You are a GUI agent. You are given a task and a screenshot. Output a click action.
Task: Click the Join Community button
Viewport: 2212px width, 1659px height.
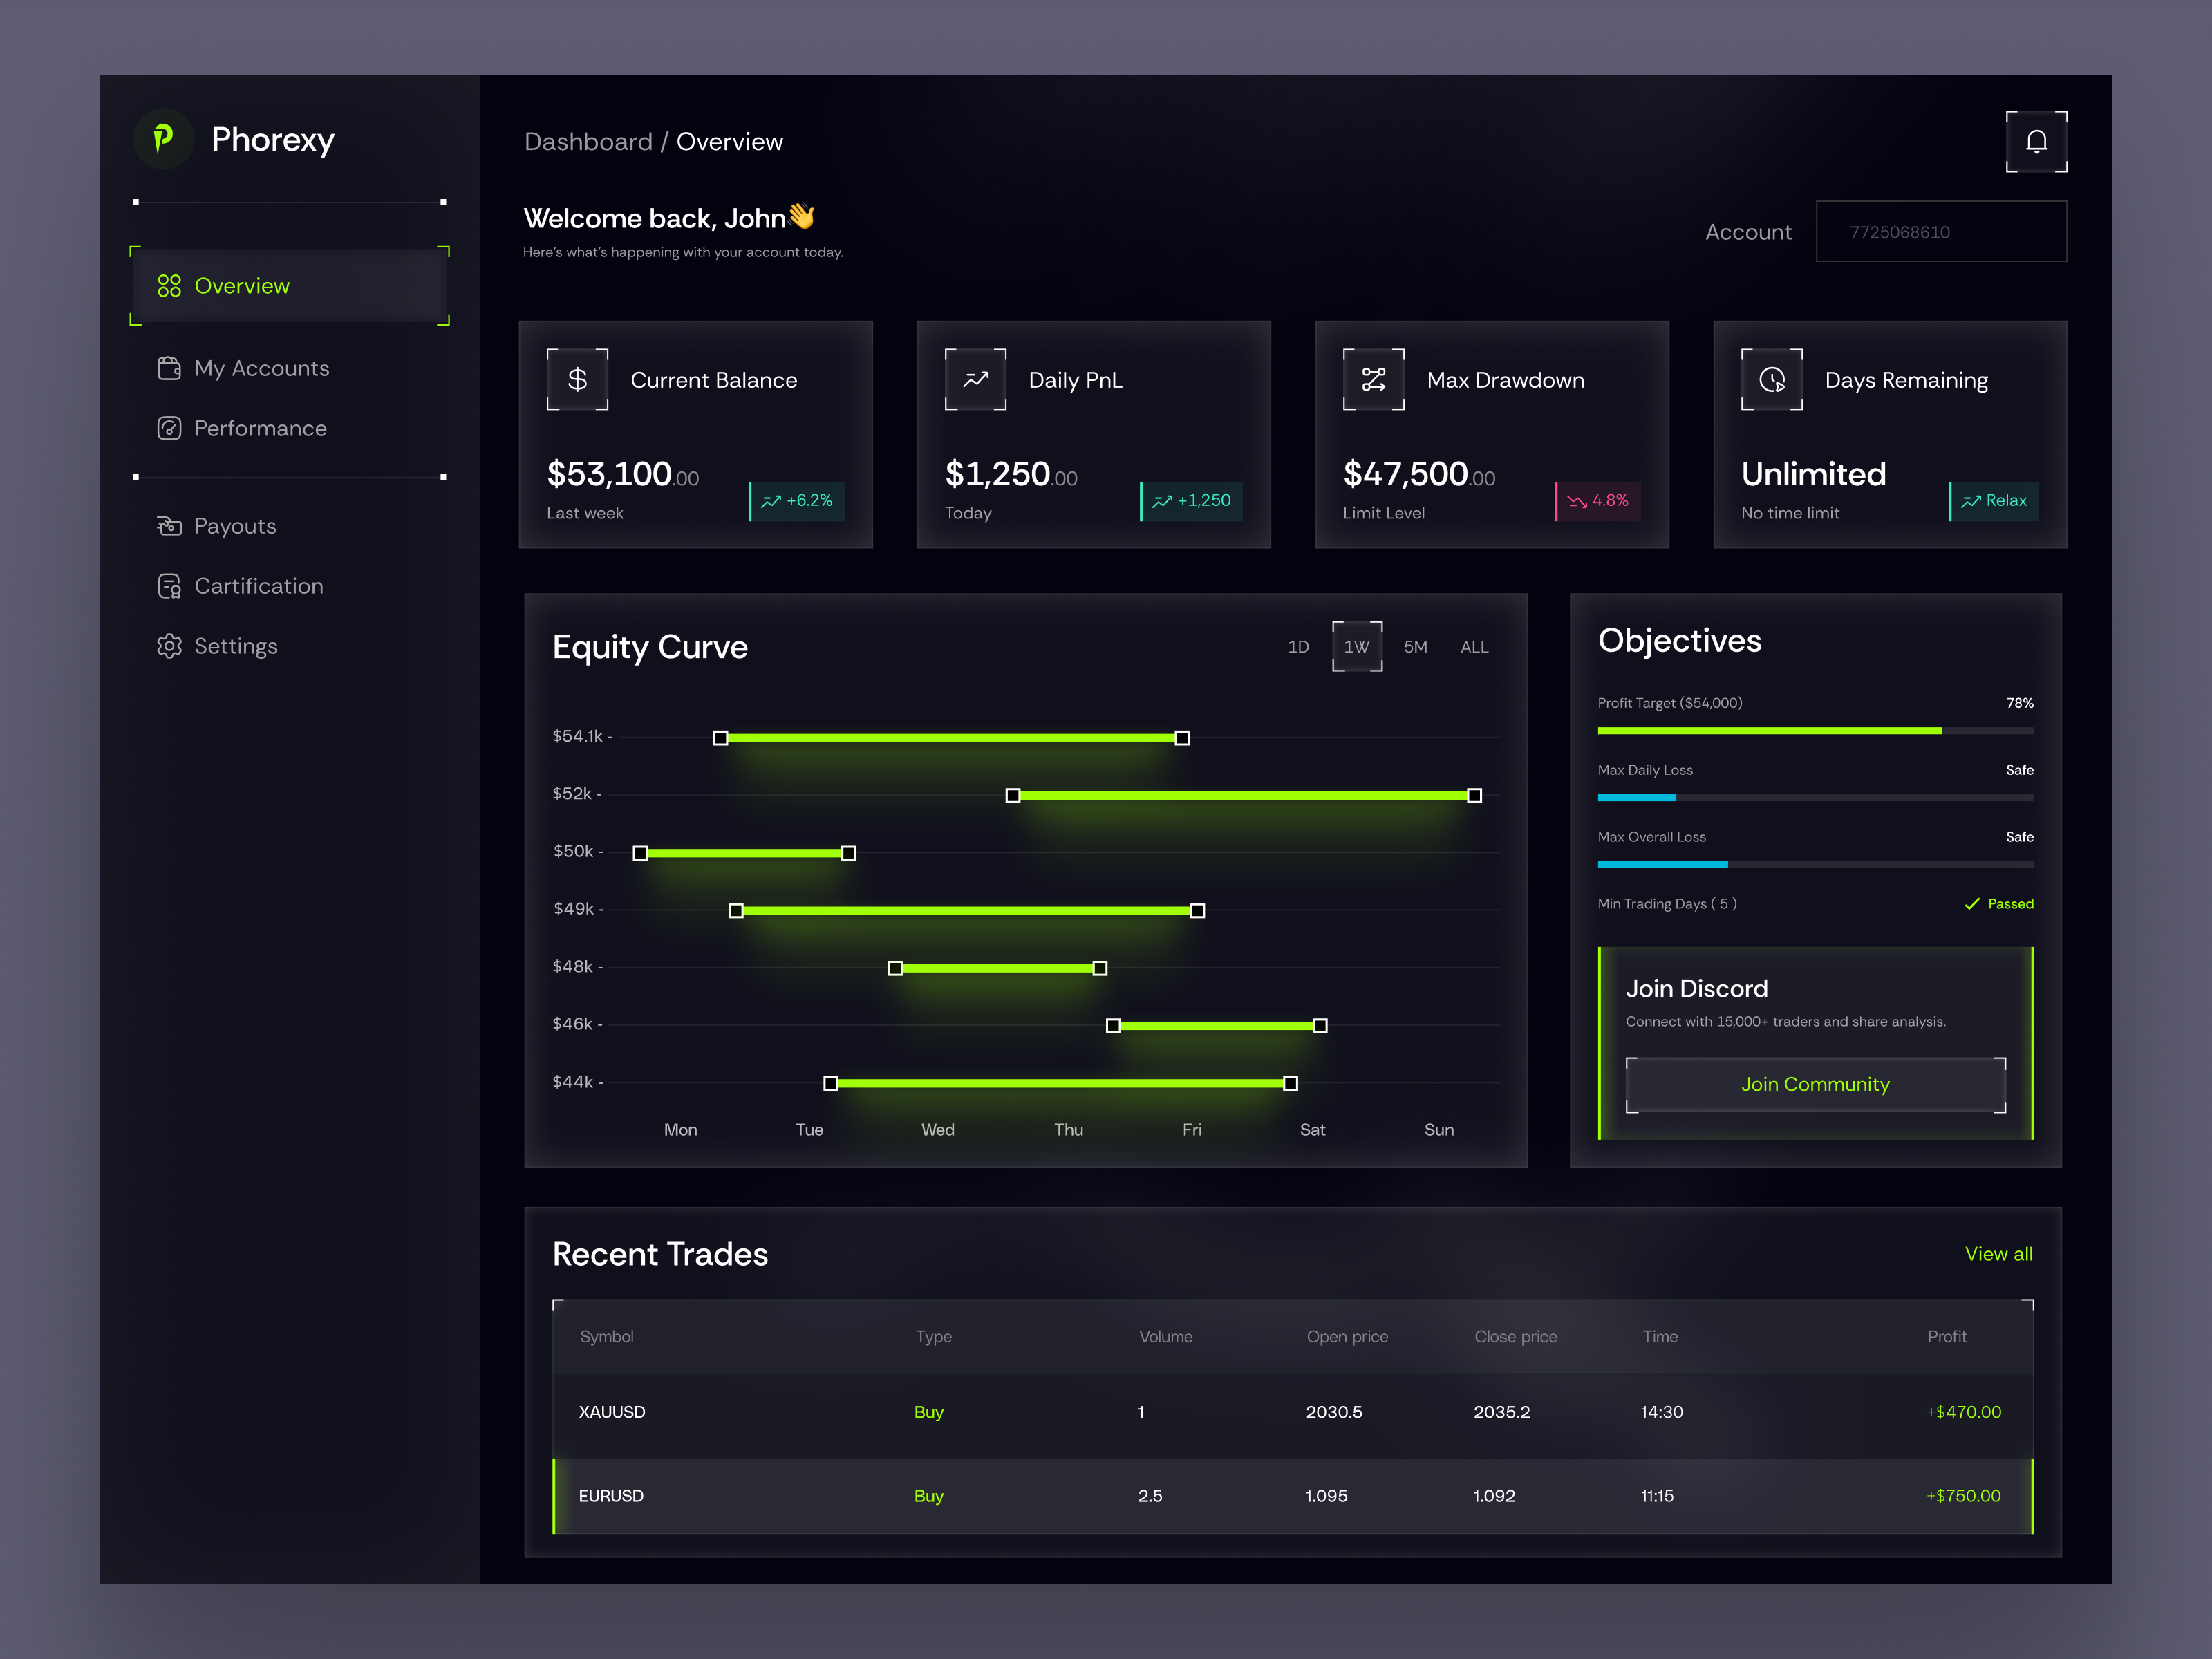coord(1814,1084)
